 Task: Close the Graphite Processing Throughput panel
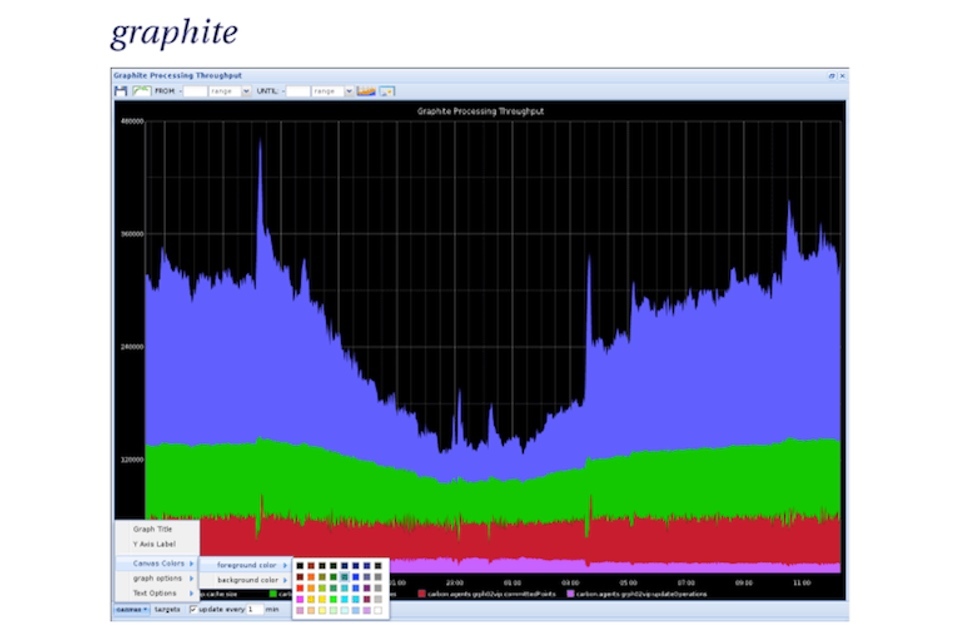842,76
